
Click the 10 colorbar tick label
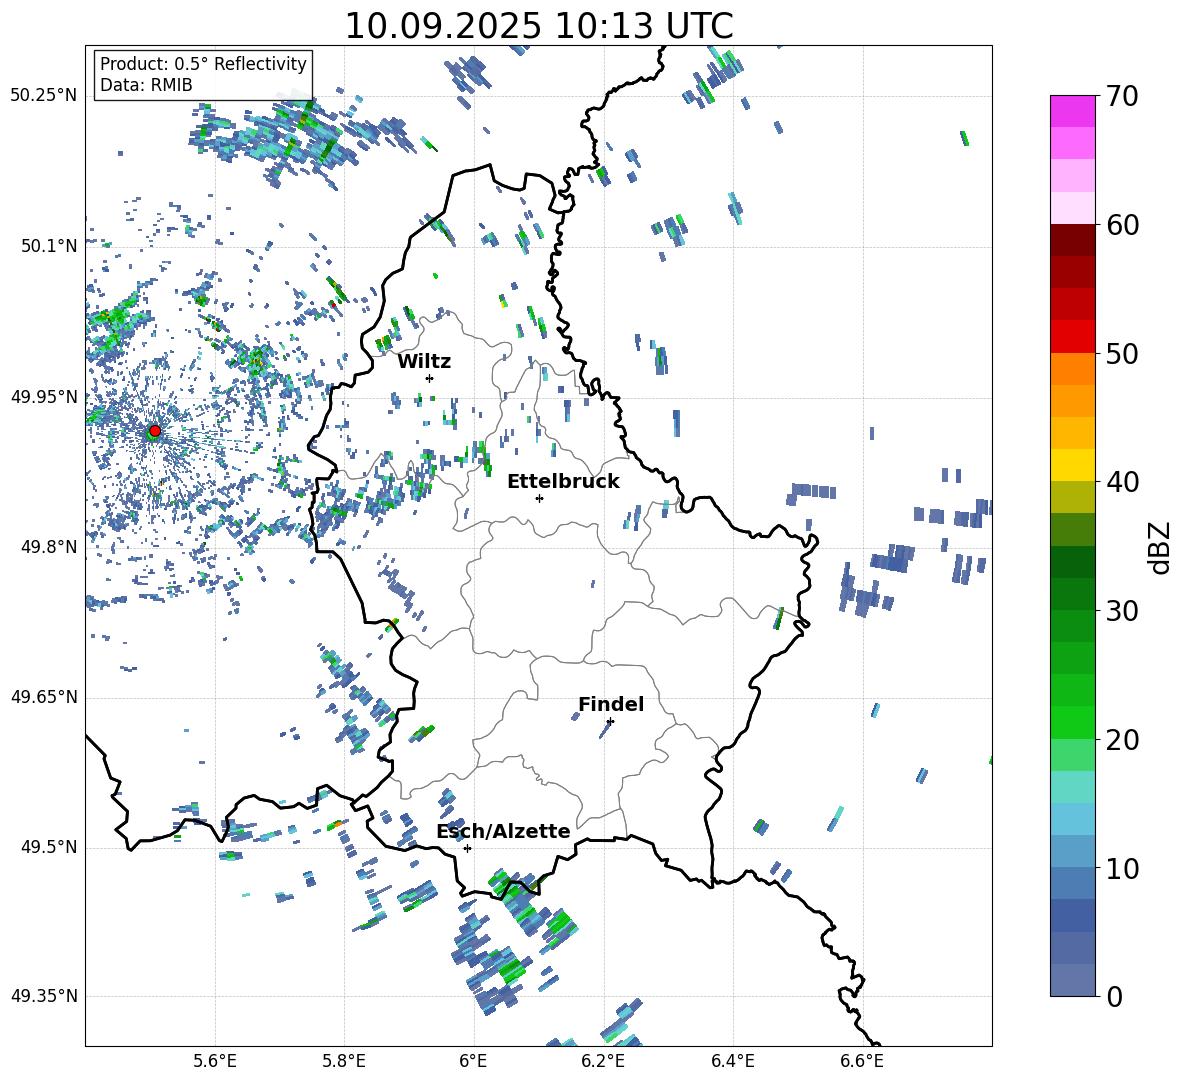(x=1123, y=868)
